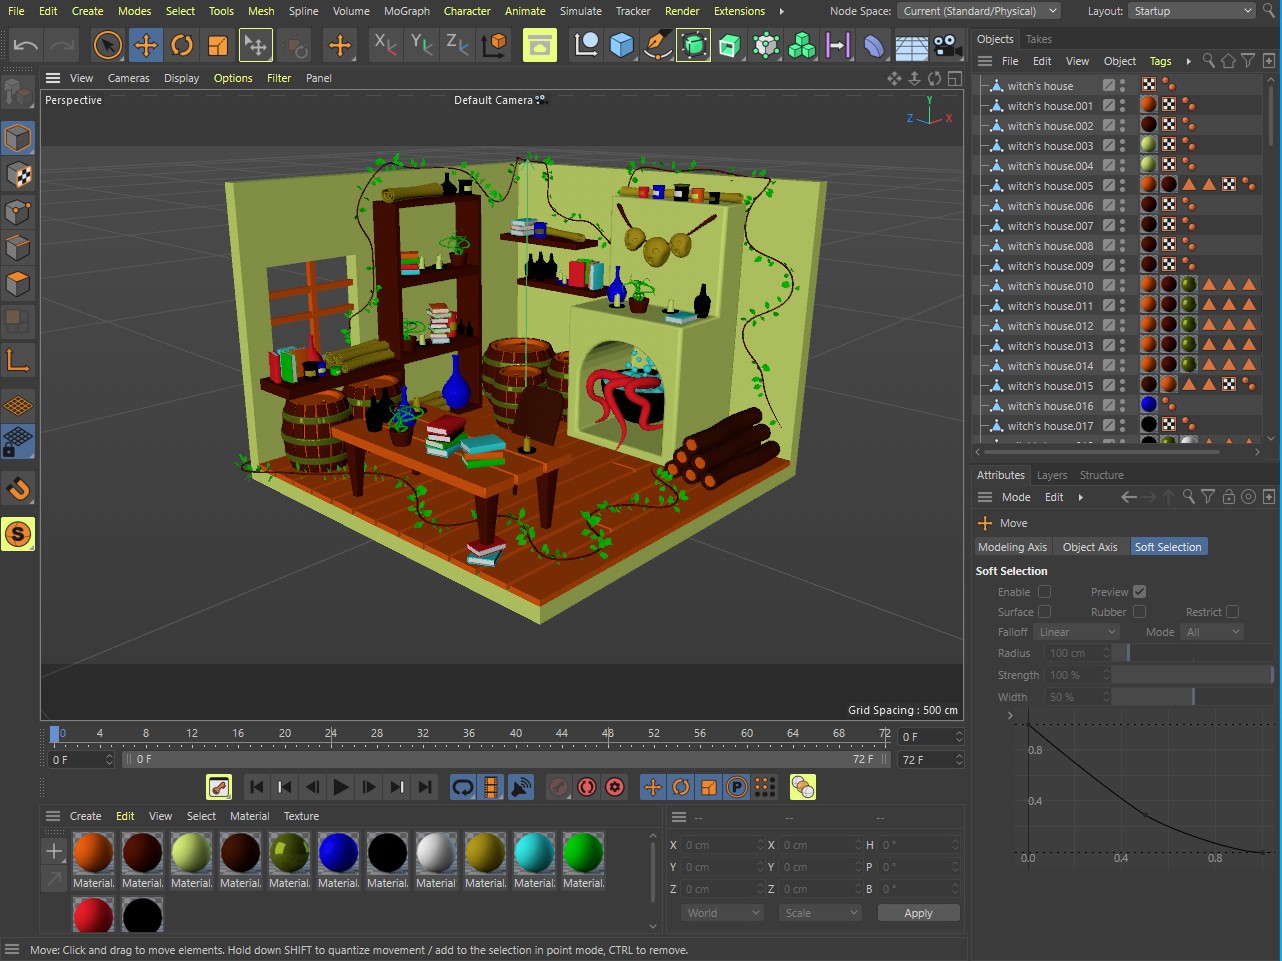Screen dimensions: 1282x961
Task: Open the Layout Startup dropdown
Action: click(x=1192, y=11)
